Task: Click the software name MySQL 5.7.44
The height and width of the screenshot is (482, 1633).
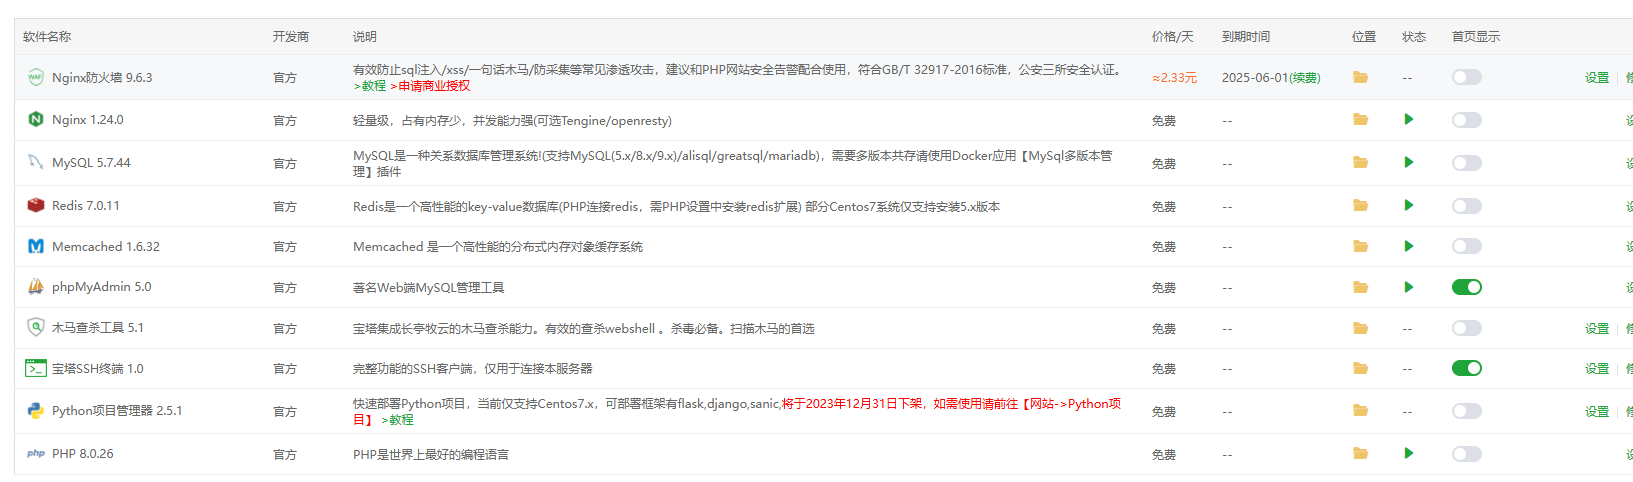Action: [91, 163]
